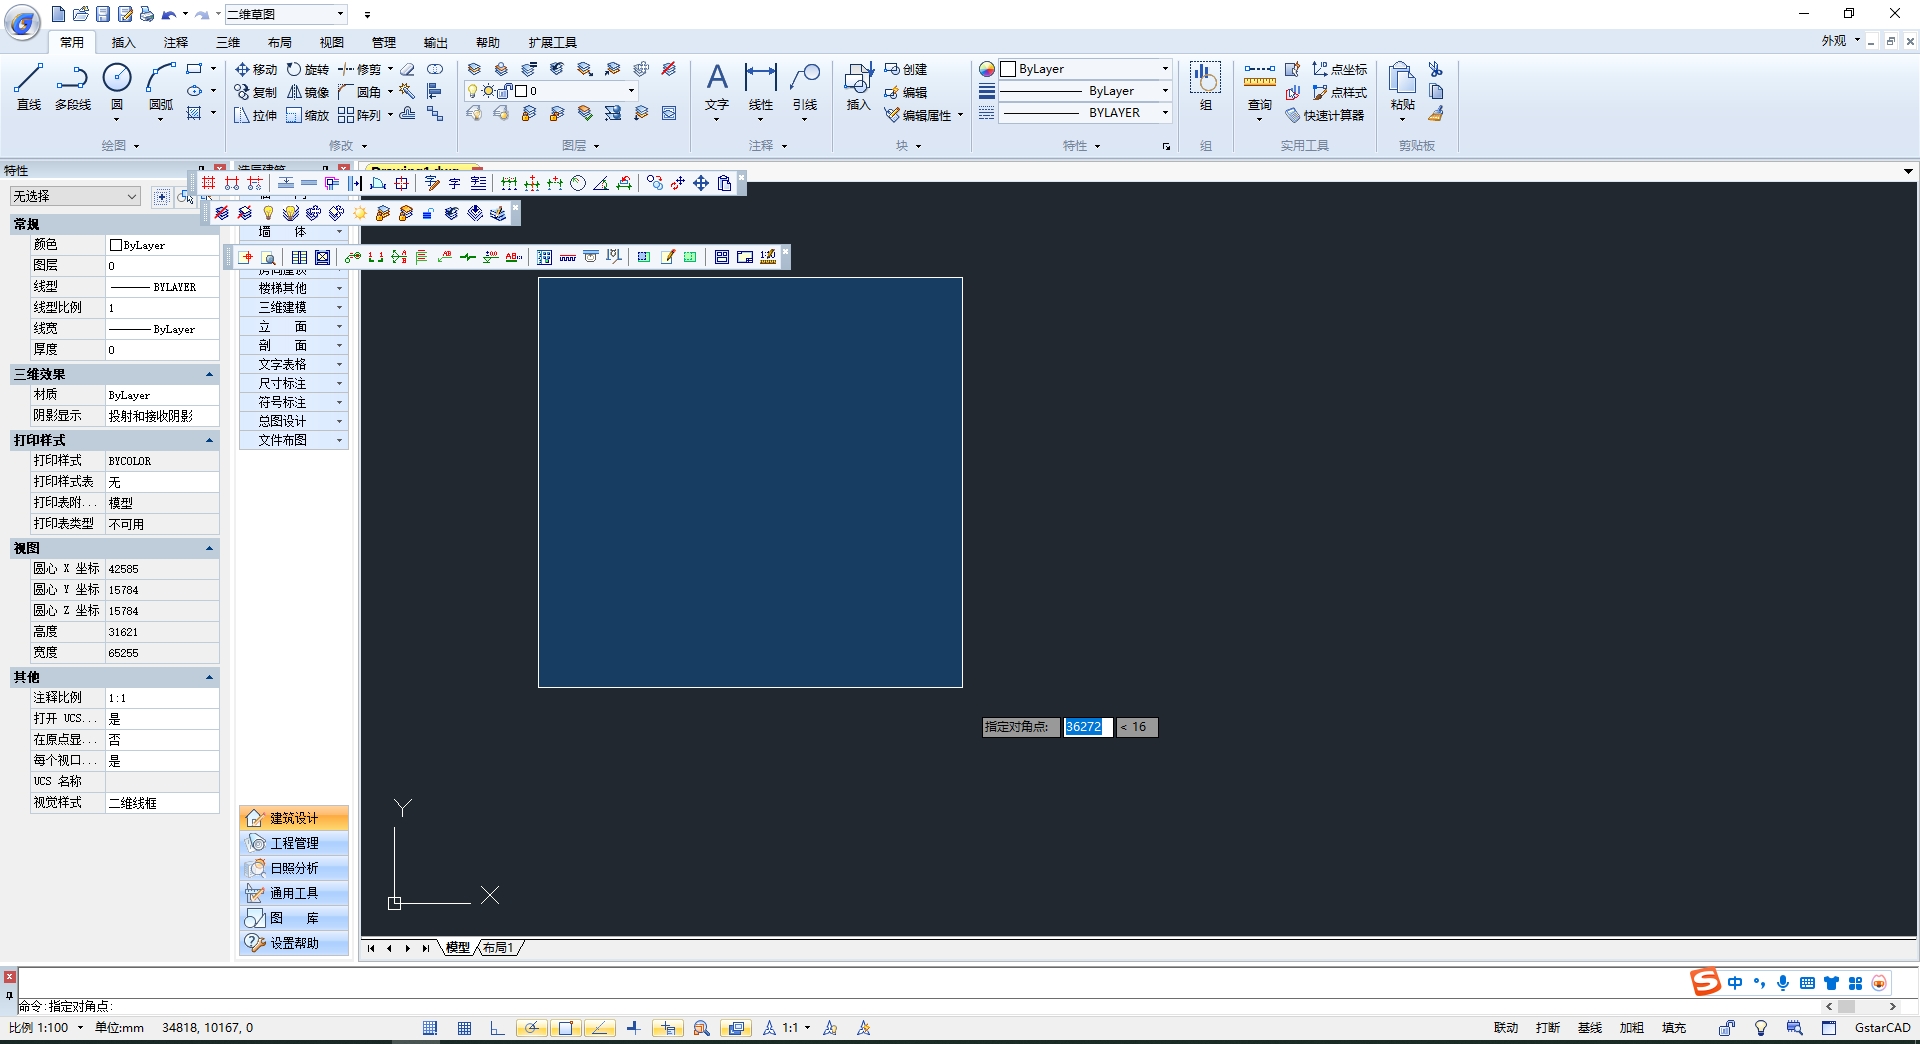Expand the 无选择 selection combo box

[x=131, y=196]
